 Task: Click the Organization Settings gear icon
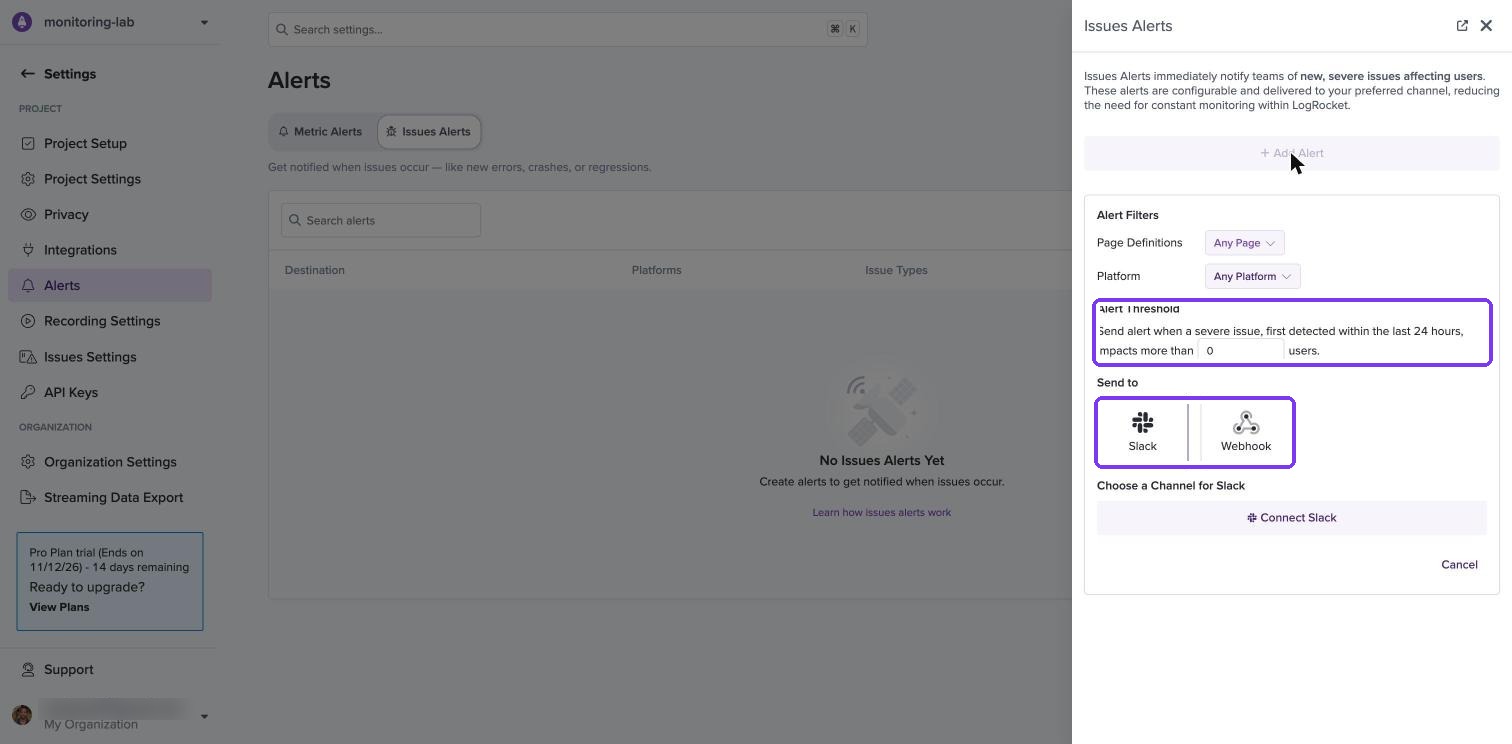click(x=28, y=462)
